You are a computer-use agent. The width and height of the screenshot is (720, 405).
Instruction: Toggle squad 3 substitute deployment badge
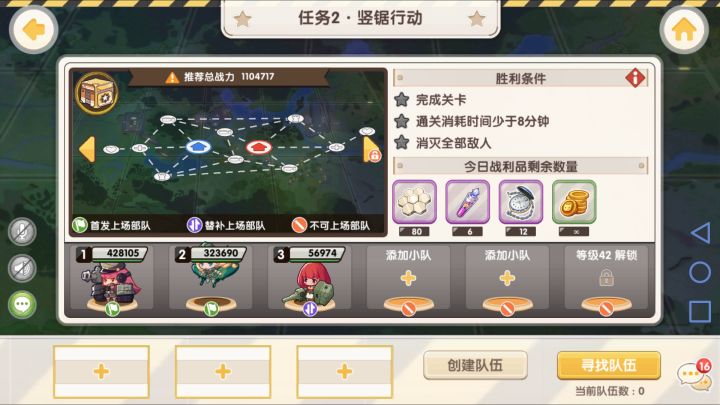pyautogui.click(x=310, y=309)
